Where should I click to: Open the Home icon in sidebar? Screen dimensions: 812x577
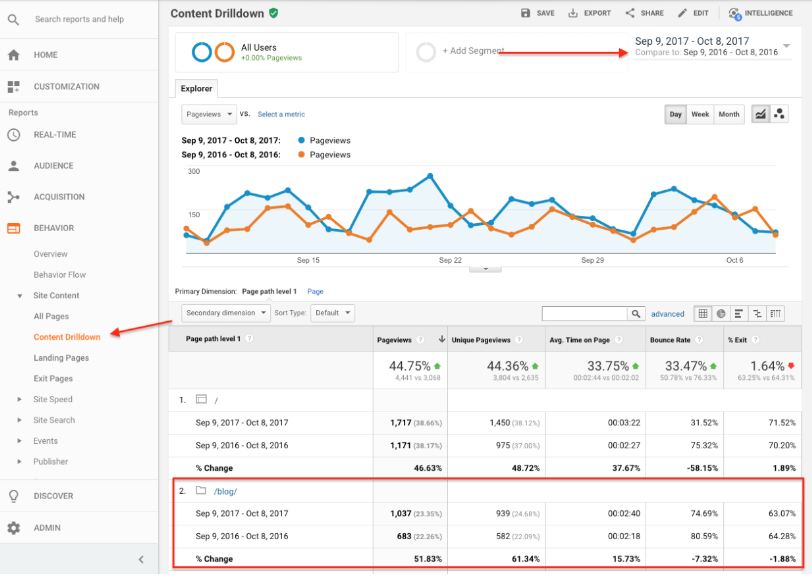(14, 55)
